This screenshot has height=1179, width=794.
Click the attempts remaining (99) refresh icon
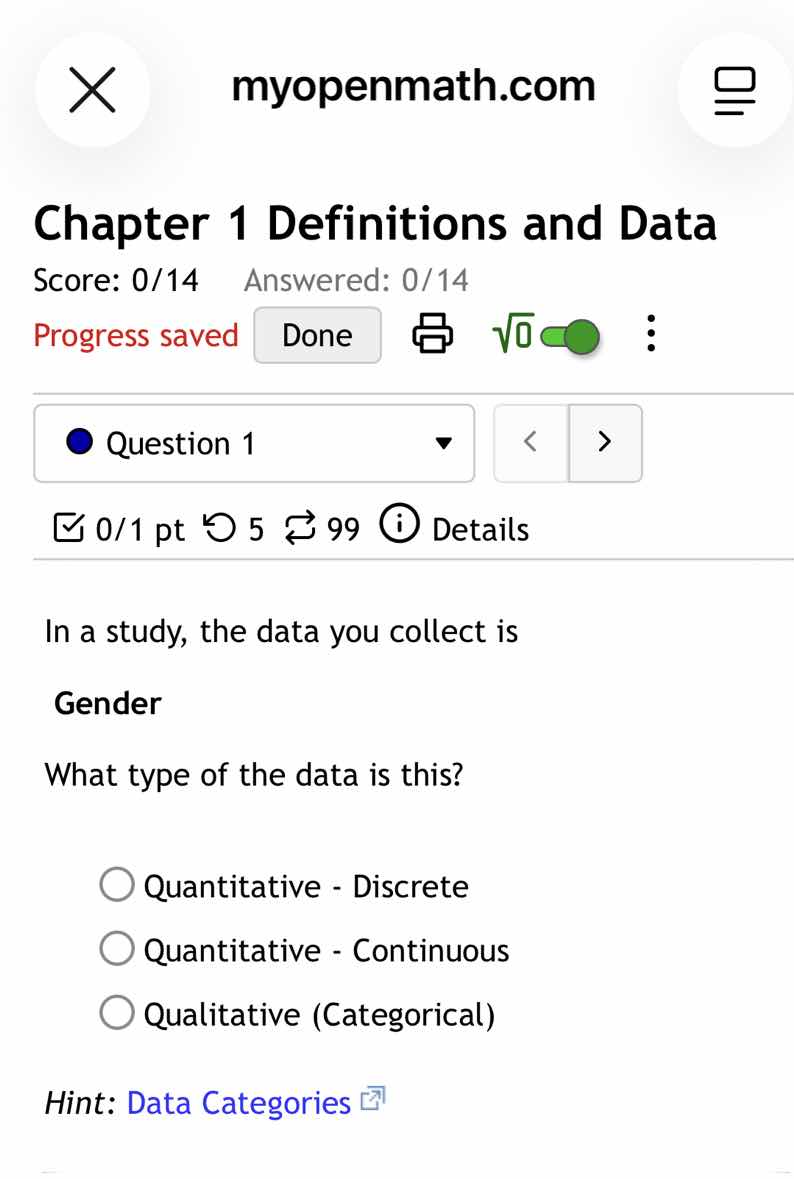click(x=300, y=528)
